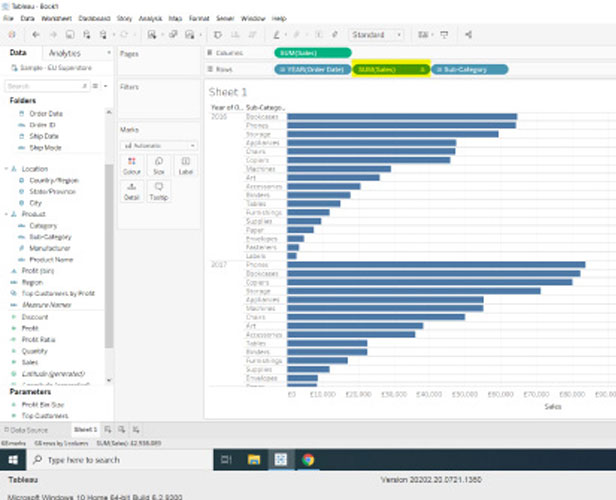Viewport: 616px width, 500px height.
Task: Open the Standard fit dropdown
Action: pos(376,35)
